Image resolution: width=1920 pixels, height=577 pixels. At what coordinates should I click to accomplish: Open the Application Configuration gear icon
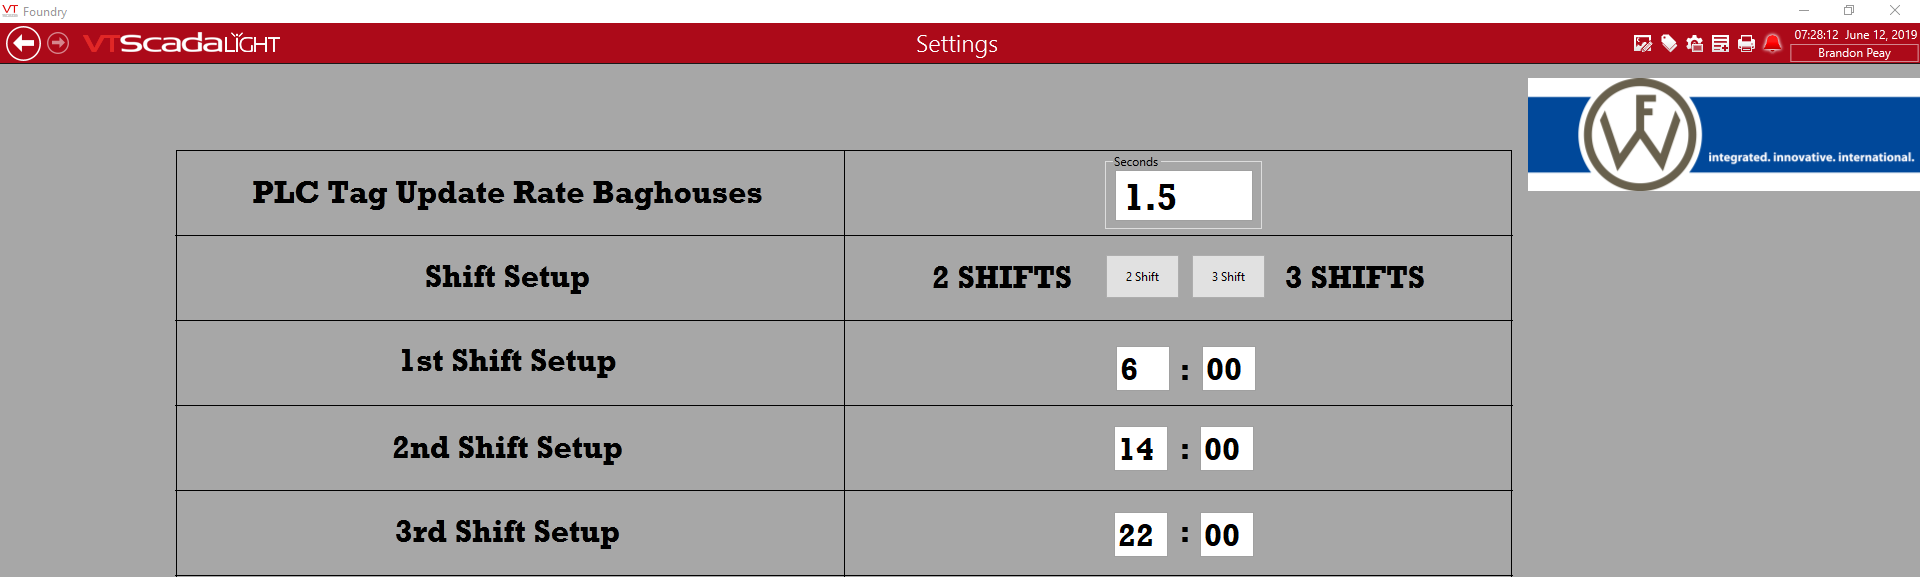click(x=1694, y=43)
